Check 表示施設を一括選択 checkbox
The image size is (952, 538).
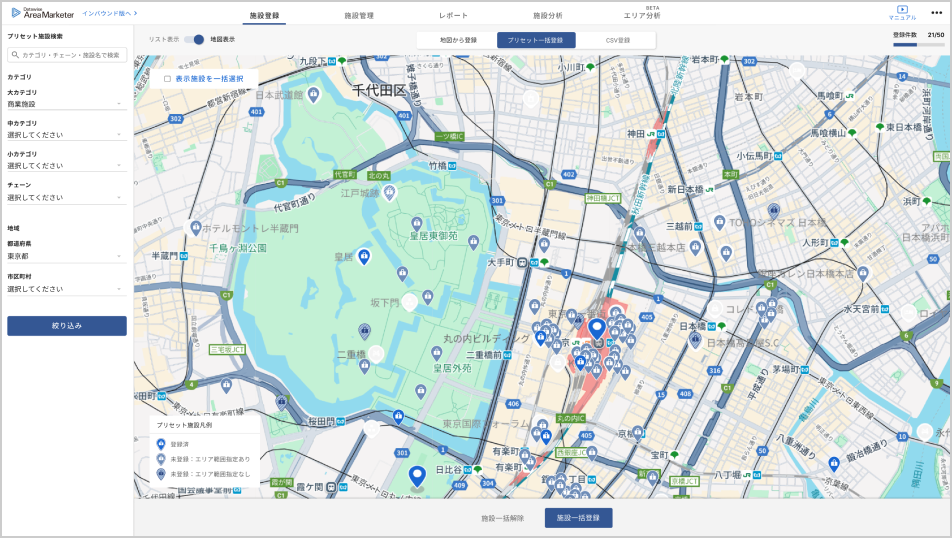[x=167, y=78]
